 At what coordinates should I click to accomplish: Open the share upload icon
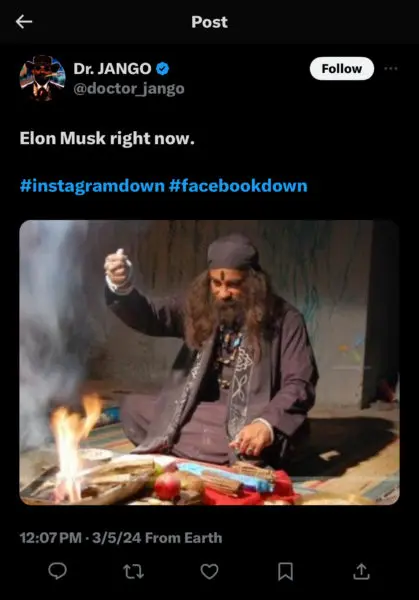click(x=361, y=571)
